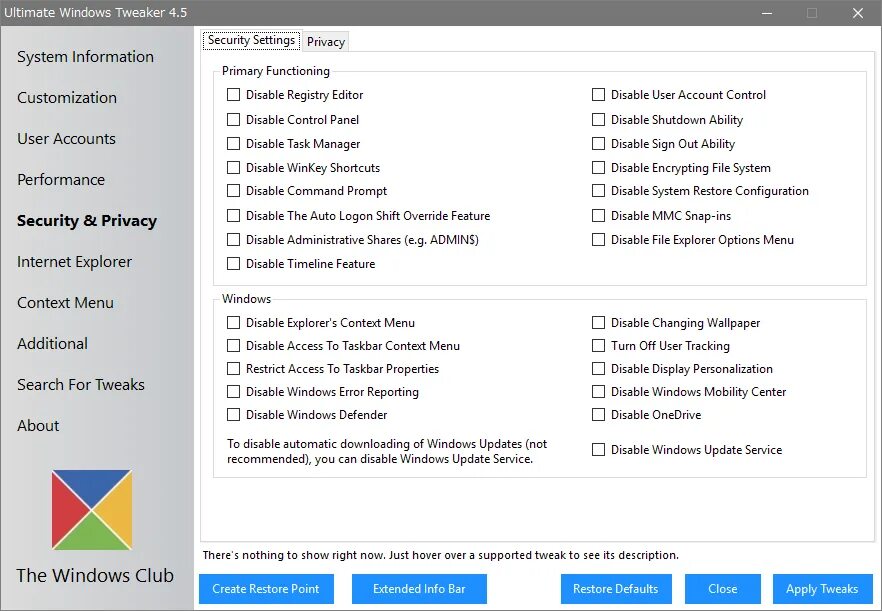Check Disable Control Panel
Image resolution: width=882 pixels, height=611 pixels.
[233, 119]
